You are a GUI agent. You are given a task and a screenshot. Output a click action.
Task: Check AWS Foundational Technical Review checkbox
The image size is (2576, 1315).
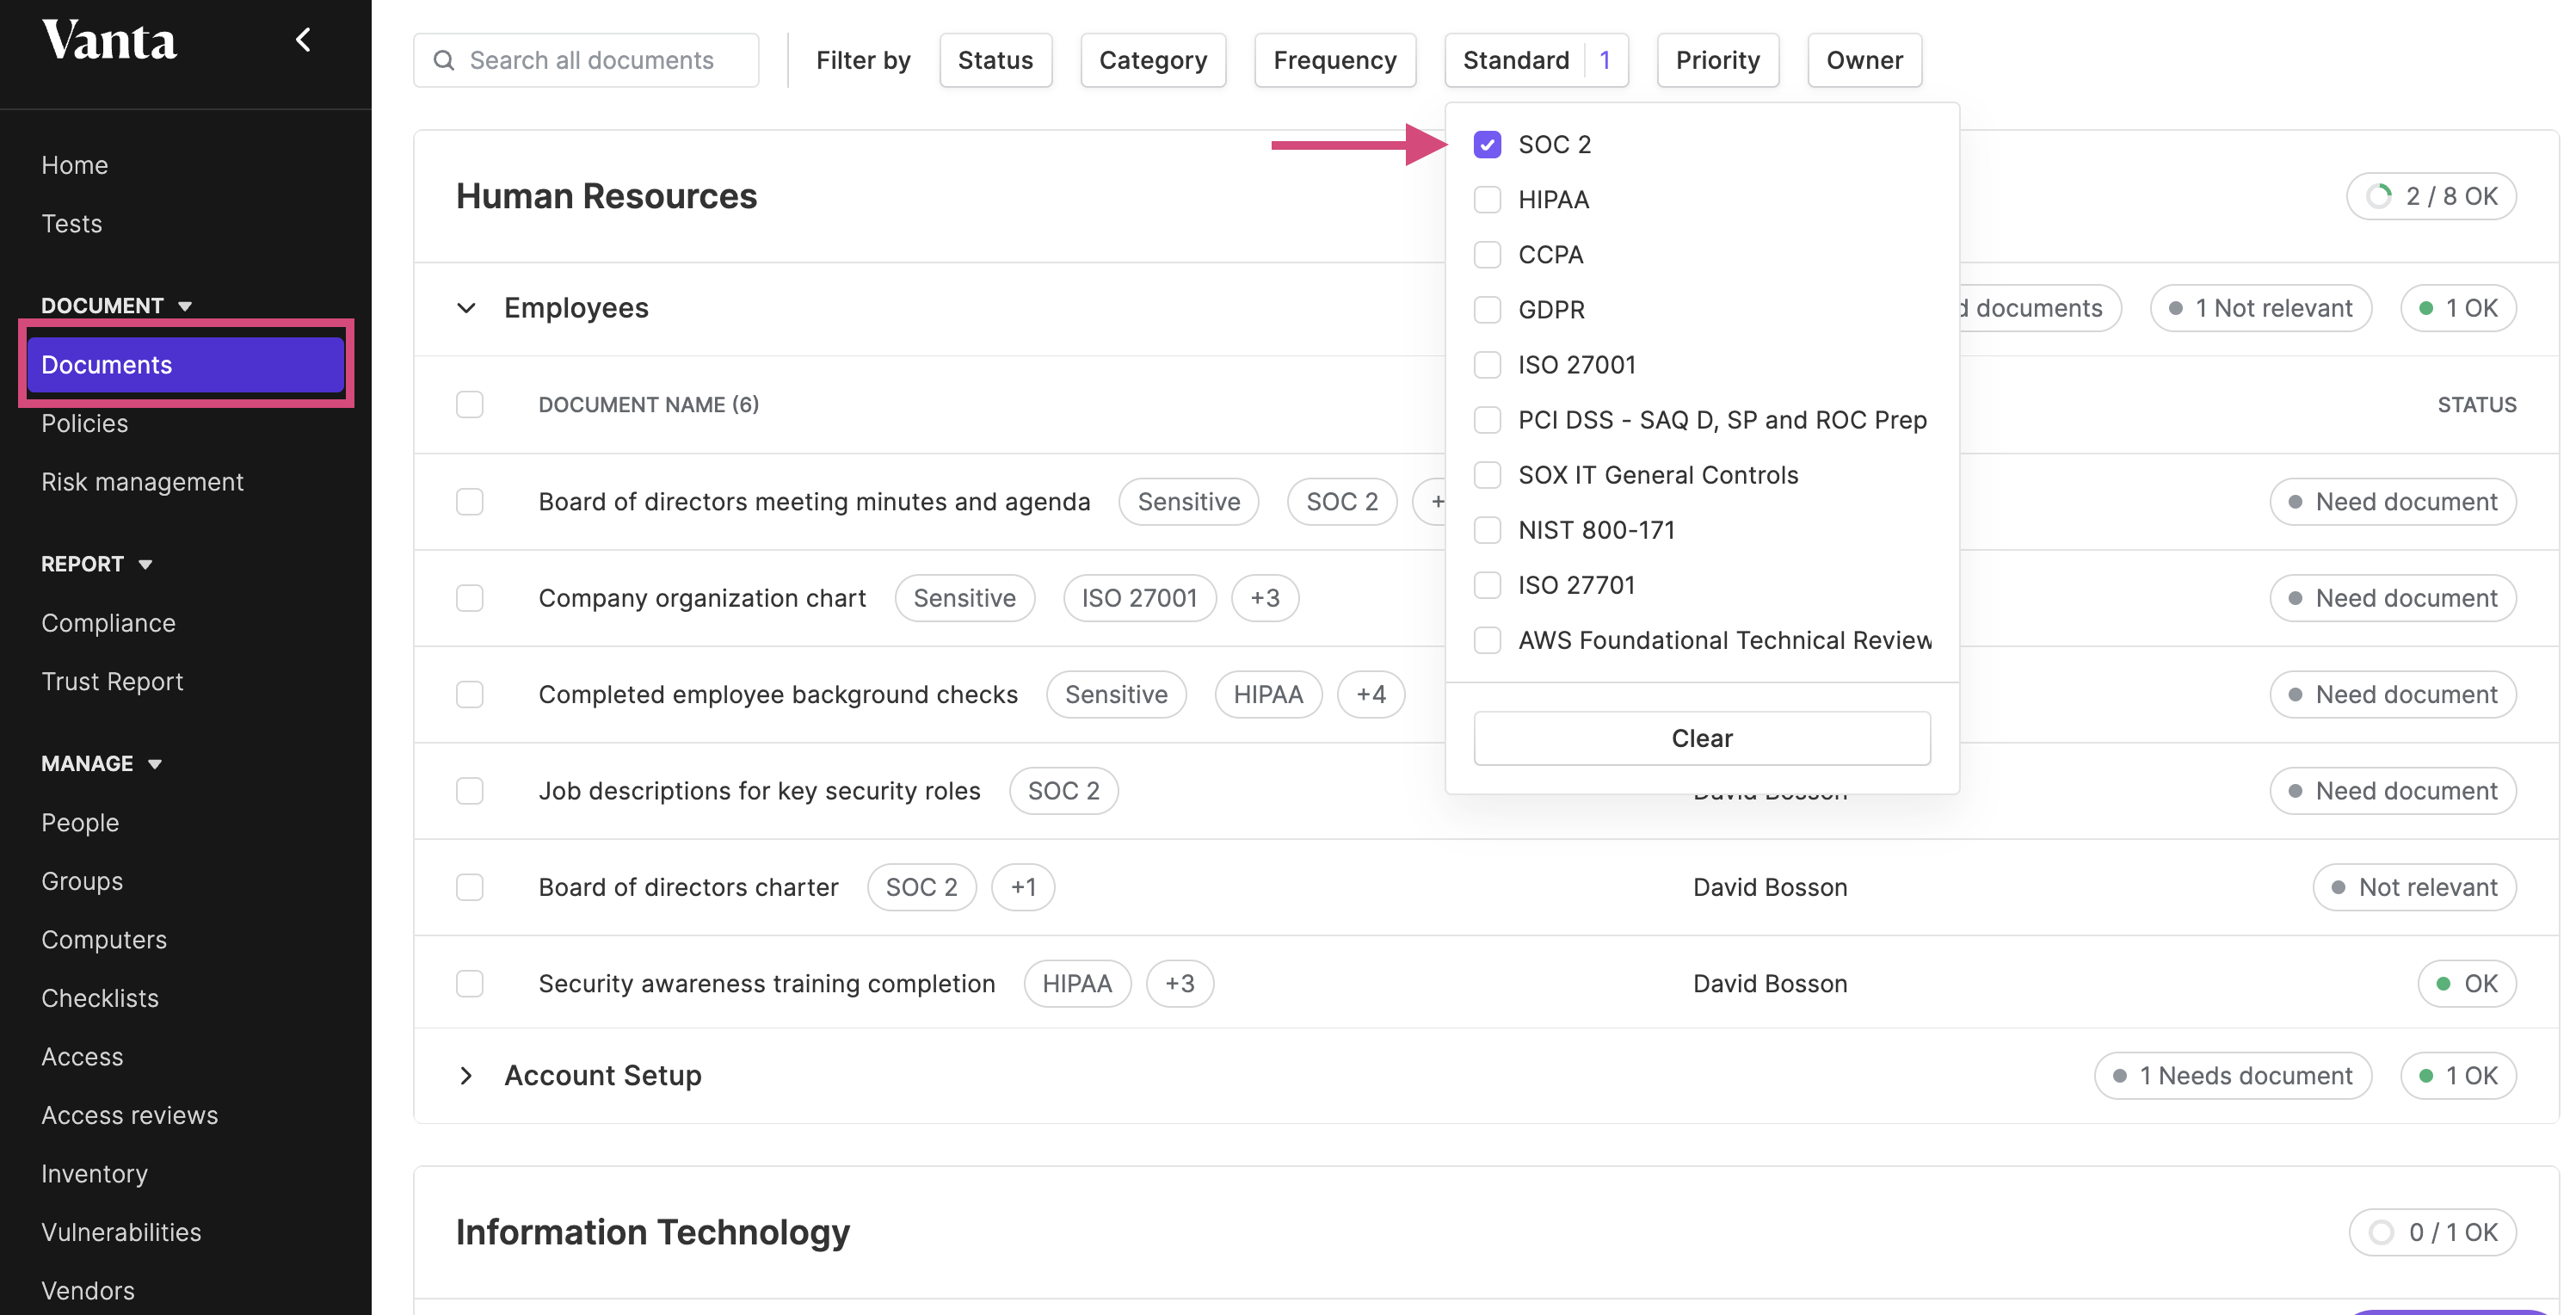pyautogui.click(x=1487, y=640)
